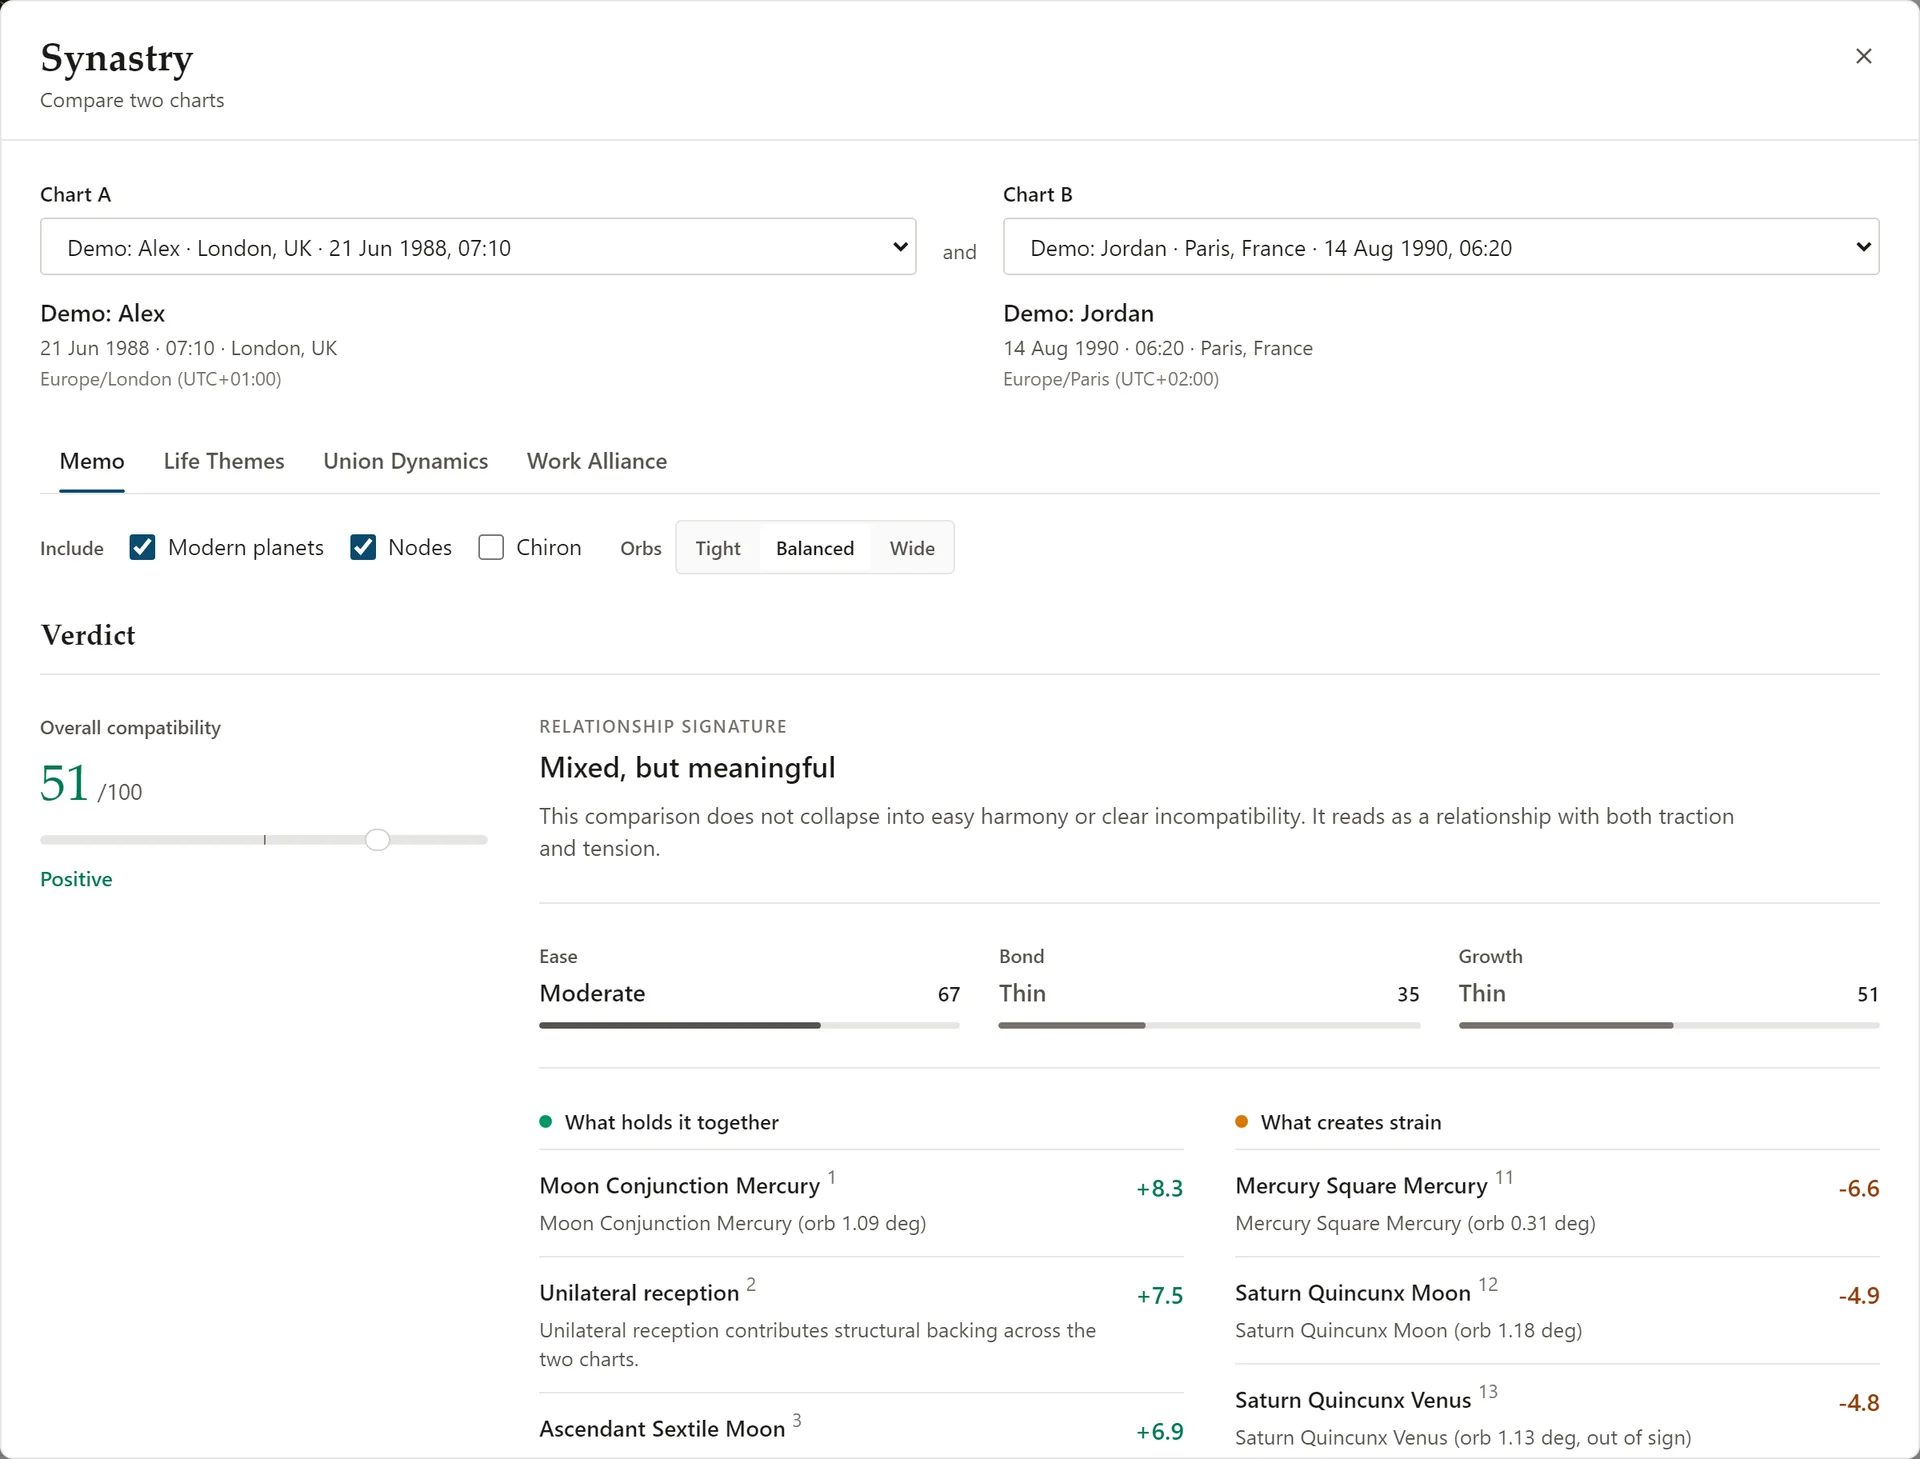
Task: Open the Work Alliance tab
Action: [597, 461]
